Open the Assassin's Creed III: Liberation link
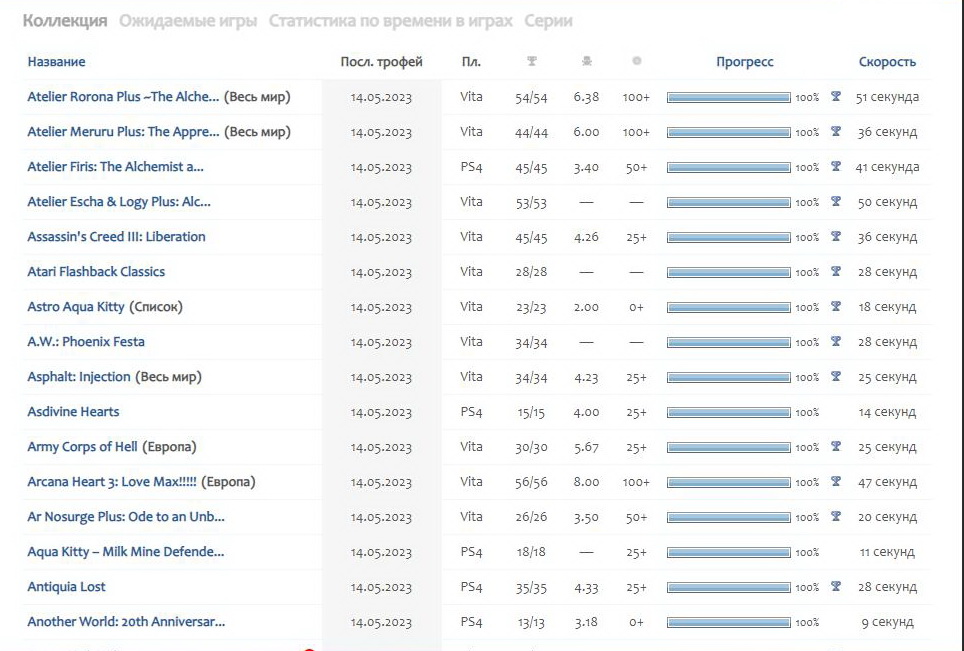Viewport: 964px width, 651px height. tap(116, 237)
